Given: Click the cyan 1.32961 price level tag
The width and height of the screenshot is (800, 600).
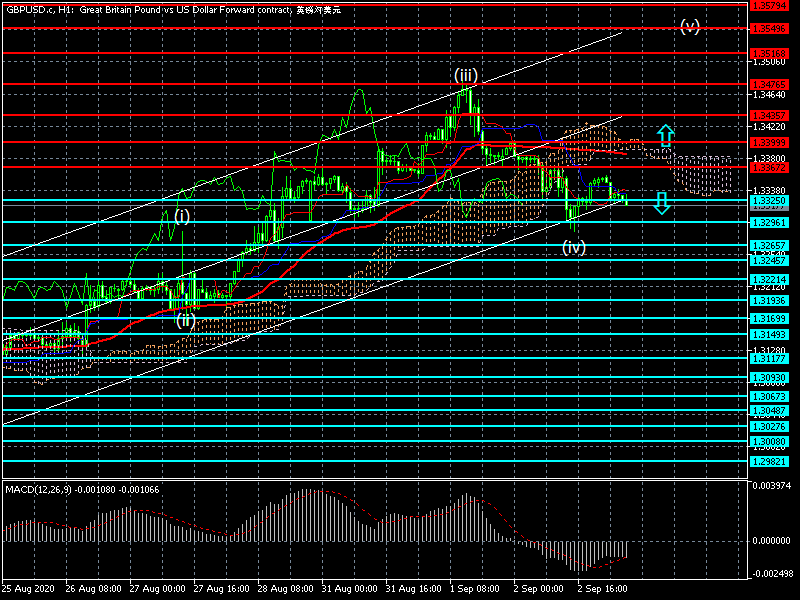Looking at the screenshot, I should pyautogui.click(x=769, y=222).
